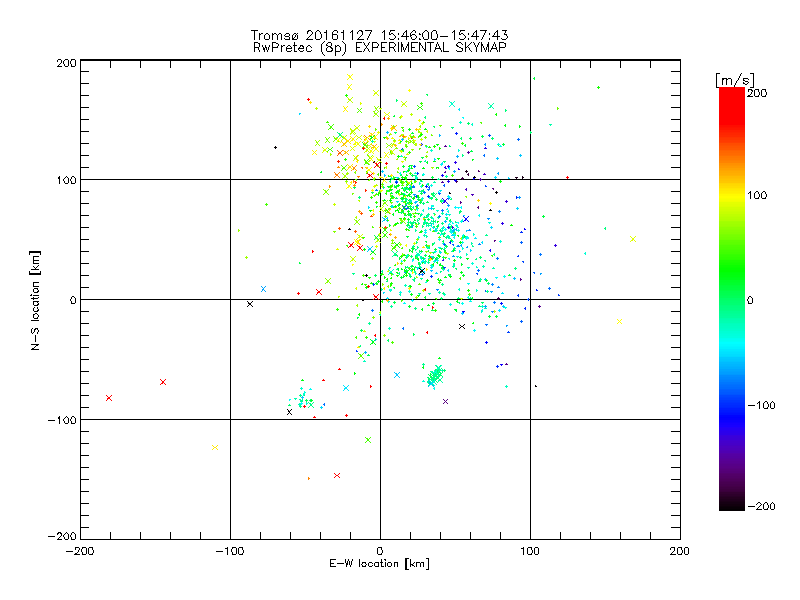Click the '200' tick label on the E-W axis
The width and height of the screenshot is (800, 600).
pos(680,551)
